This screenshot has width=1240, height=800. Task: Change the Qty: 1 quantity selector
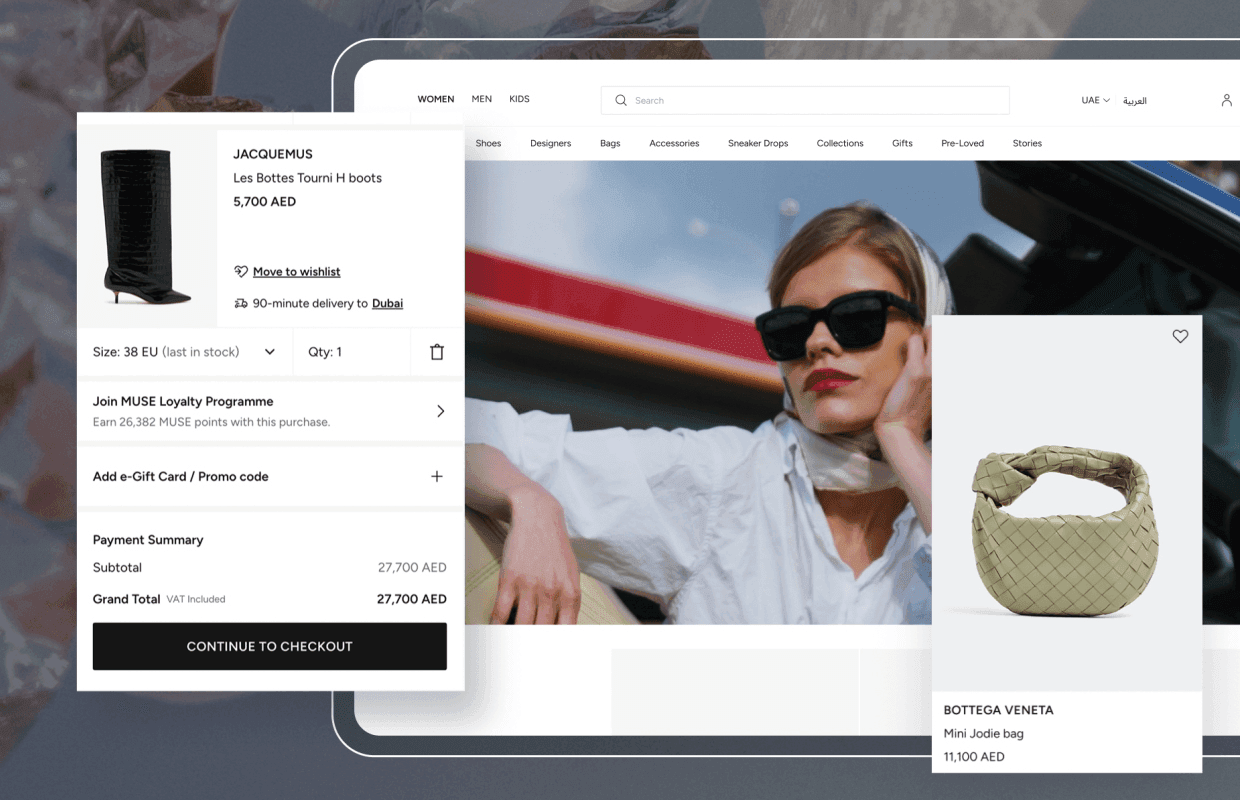325,352
